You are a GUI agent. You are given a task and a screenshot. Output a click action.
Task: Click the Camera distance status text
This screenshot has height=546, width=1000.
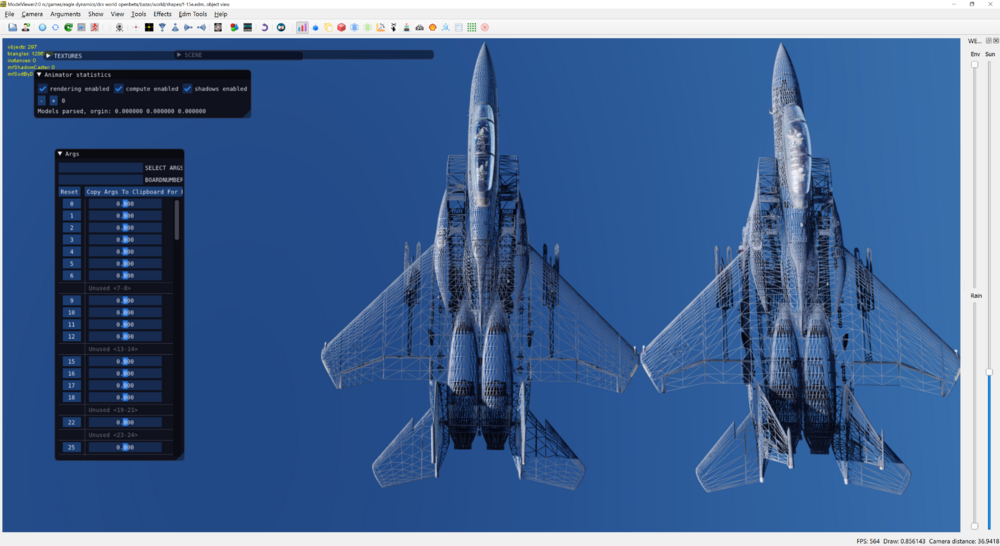pyautogui.click(x=964, y=542)
